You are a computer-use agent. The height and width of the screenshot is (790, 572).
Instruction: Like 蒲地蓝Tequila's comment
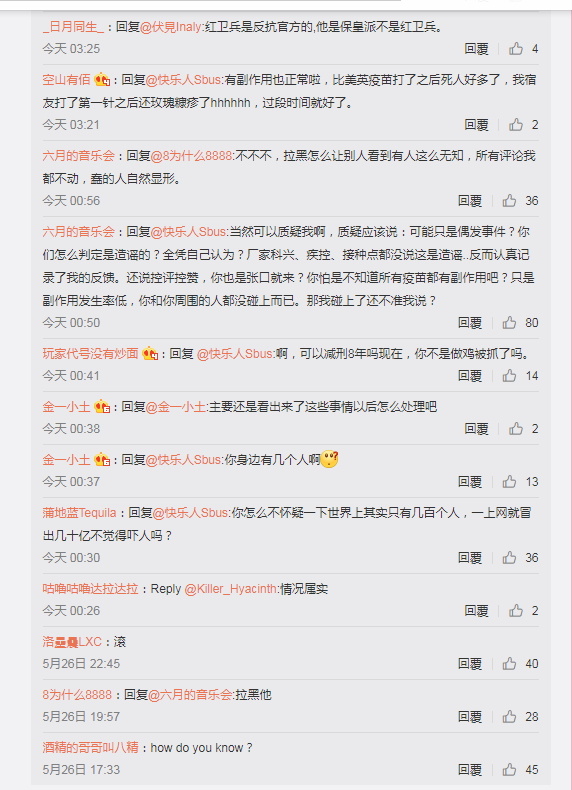[x=509, y=558]
